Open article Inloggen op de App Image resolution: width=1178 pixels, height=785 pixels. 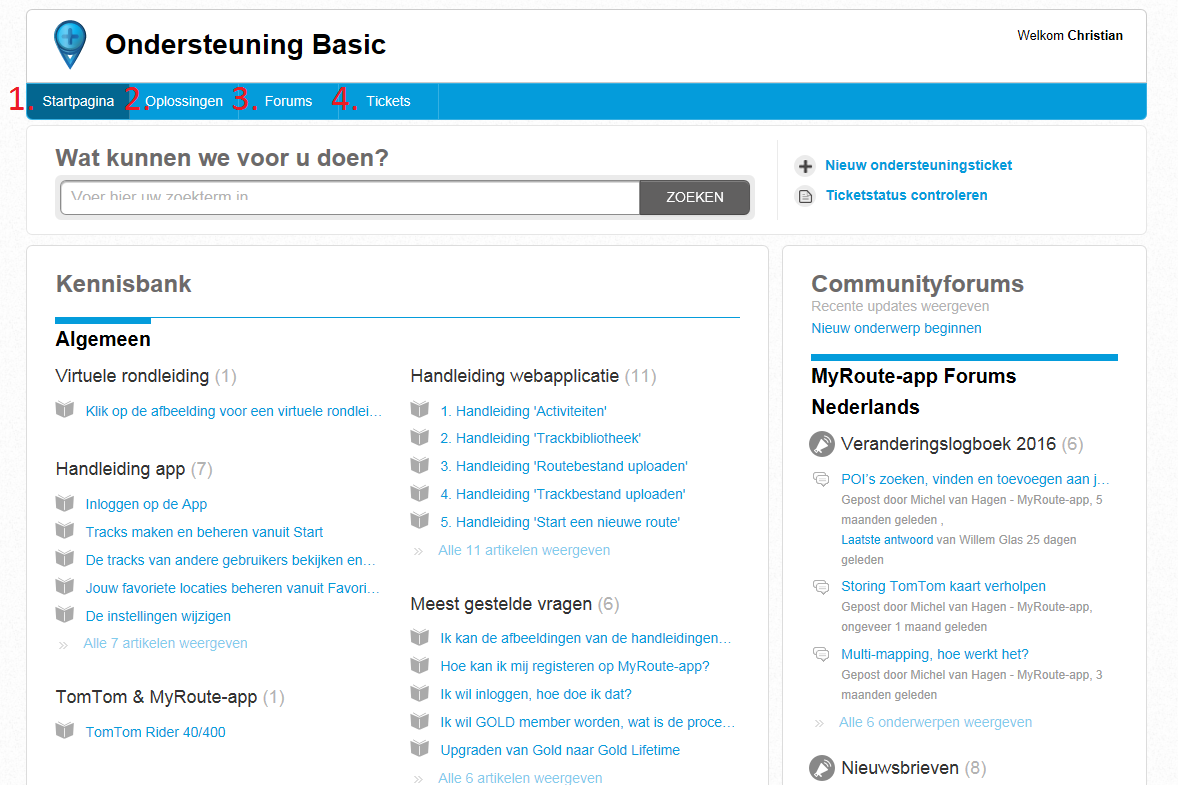pyautogui.click(x=146, y=504)
